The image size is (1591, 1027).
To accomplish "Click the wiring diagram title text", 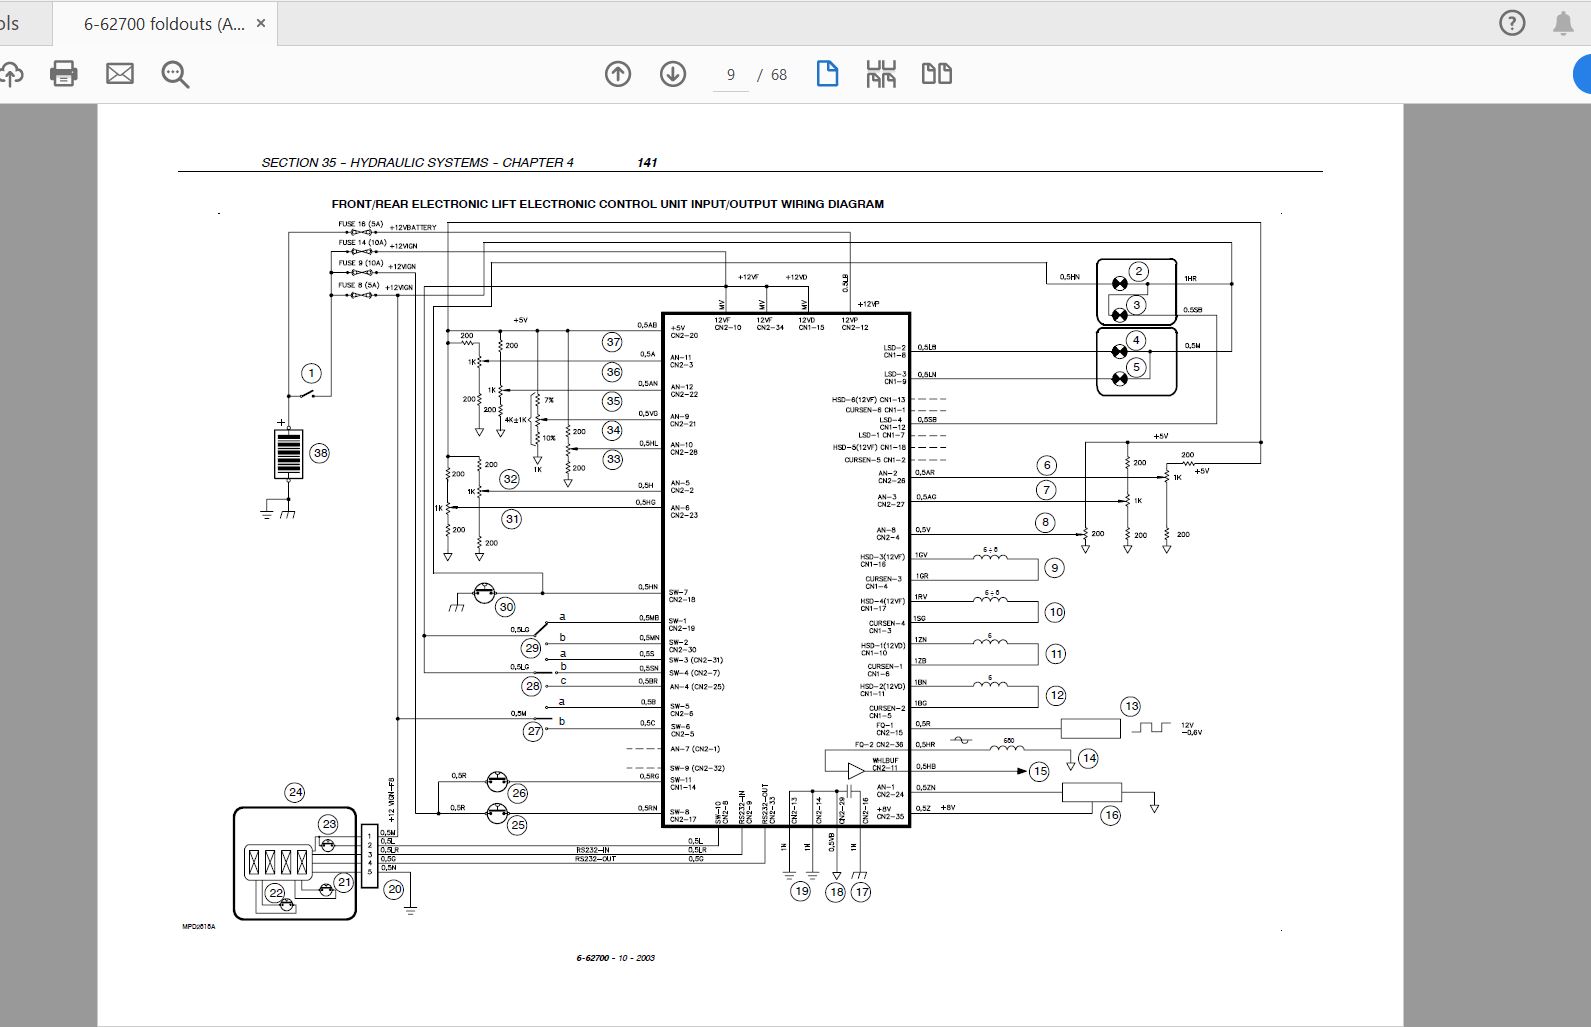I will click(608, 204).
